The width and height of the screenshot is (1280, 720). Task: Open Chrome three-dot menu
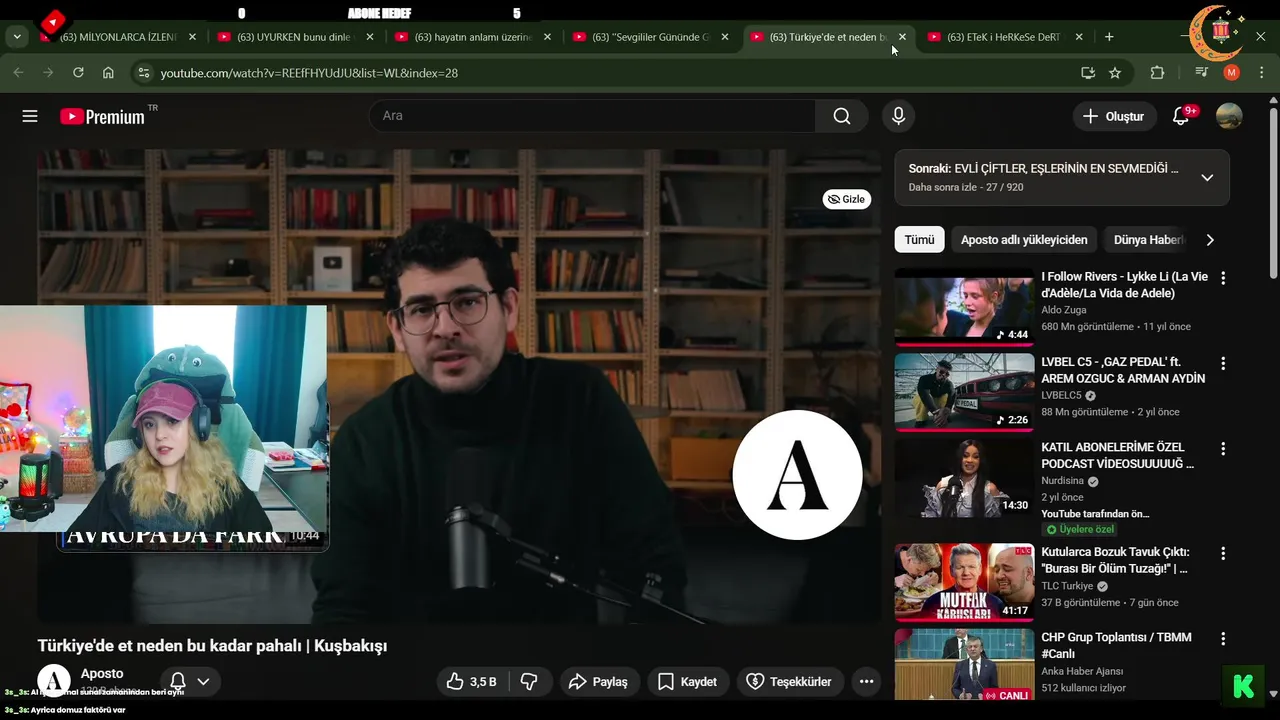click(x=1261, y=73)
